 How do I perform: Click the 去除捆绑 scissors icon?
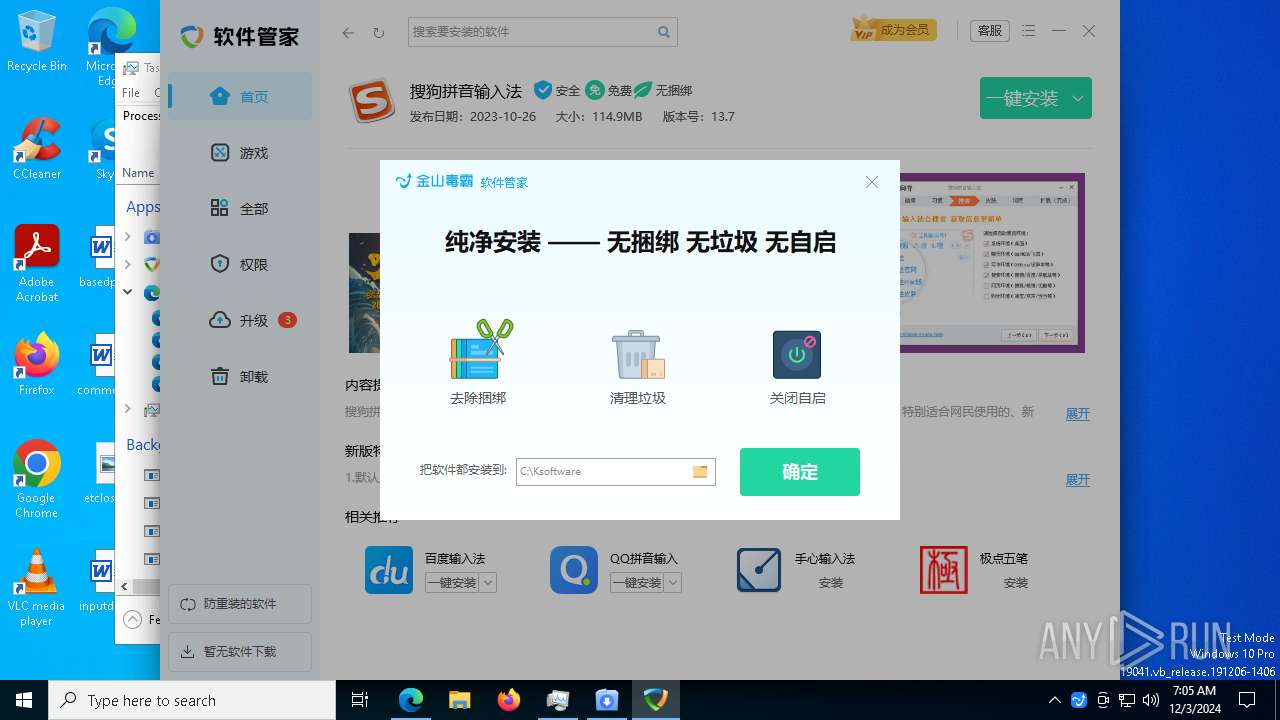(x=481, y=349)
